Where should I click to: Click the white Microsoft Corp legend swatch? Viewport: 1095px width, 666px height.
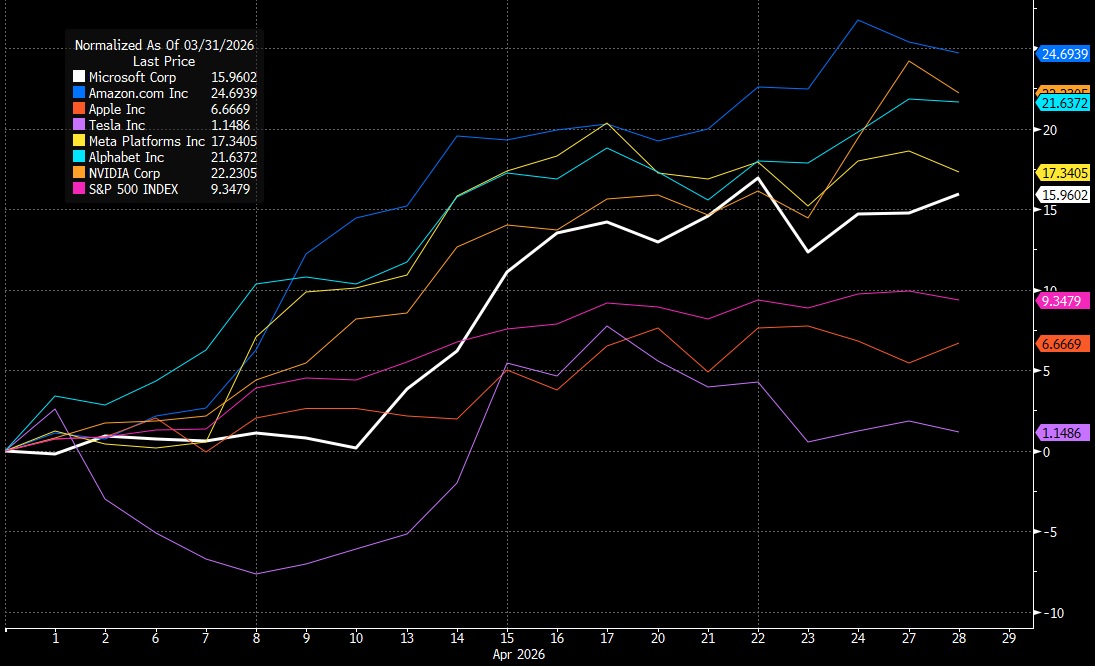(x=79, y=77)
